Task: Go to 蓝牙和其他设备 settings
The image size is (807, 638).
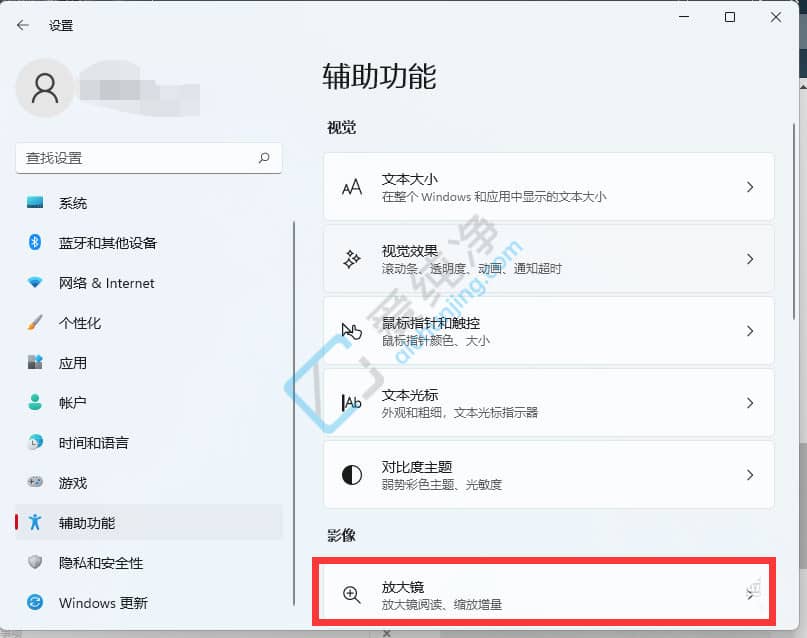Action: [149, 242]
